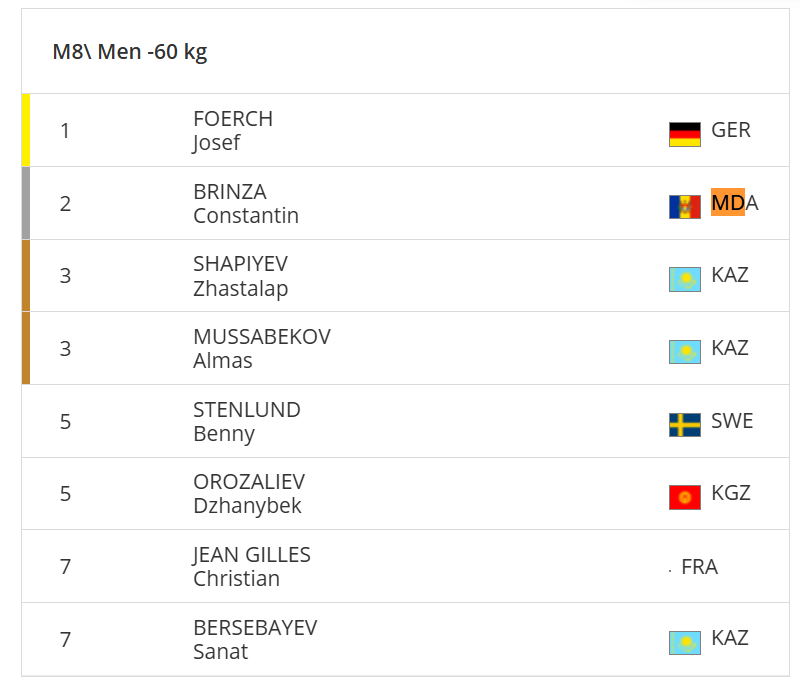Select STENLUND Benny's name
Image resolution: width=800 pixels, height=684 pixels.
246,421
